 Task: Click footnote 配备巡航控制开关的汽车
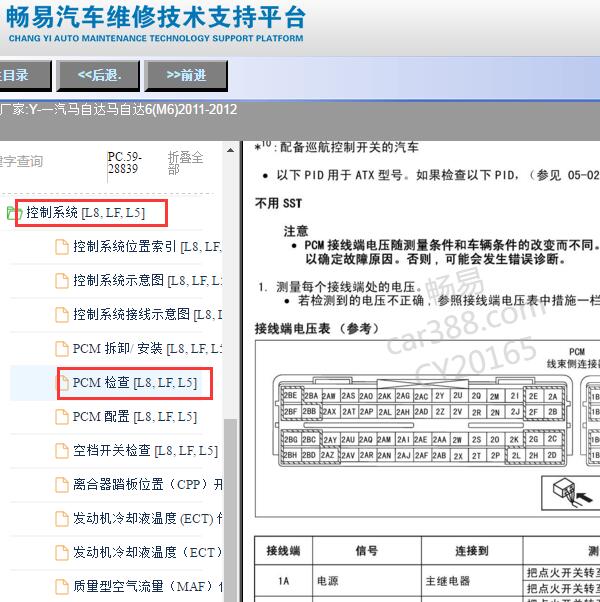(349, 147)
